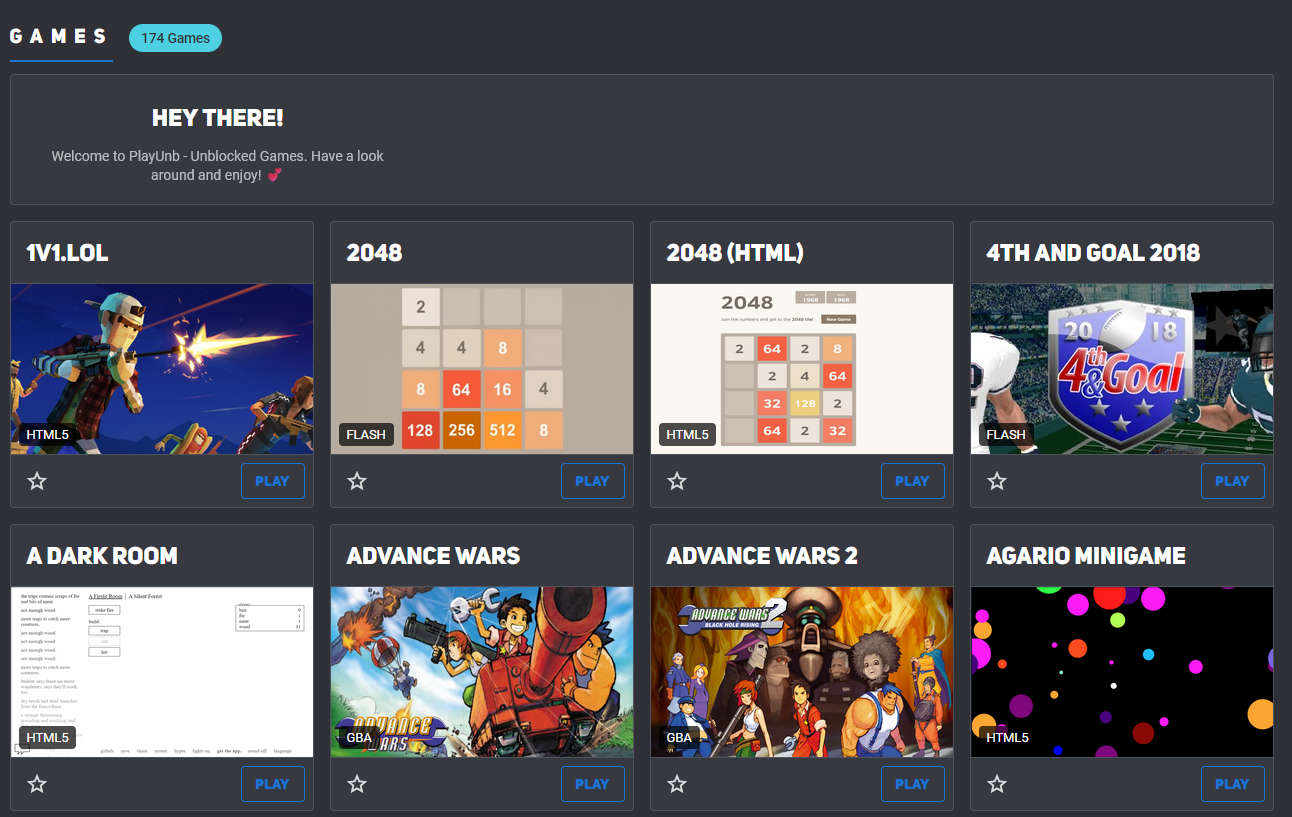Click the ADVANCE WARS 2 heading
Viewport: 1292px width, 817px height.
tap(762, 556)
